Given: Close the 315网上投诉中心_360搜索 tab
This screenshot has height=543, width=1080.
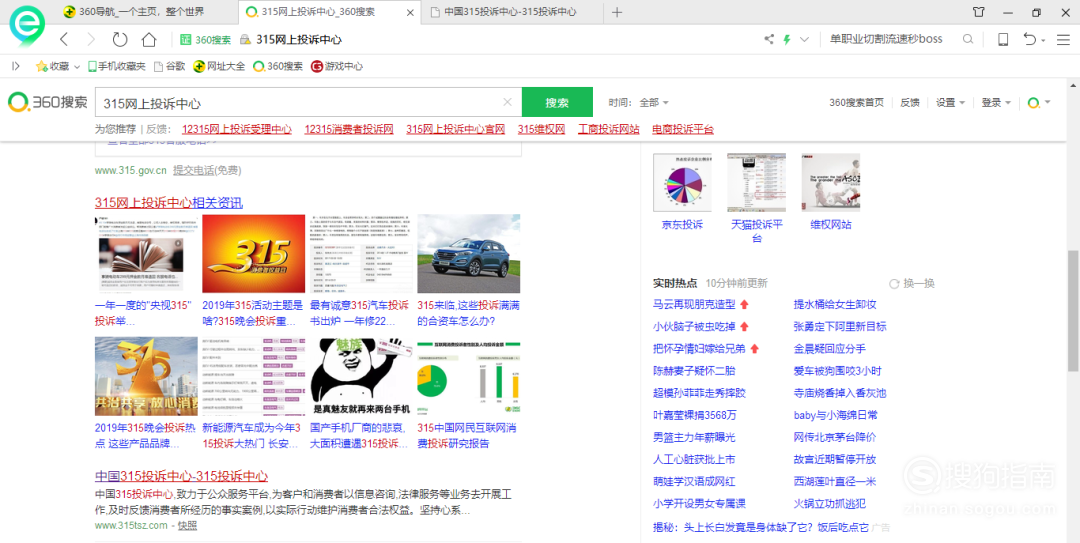Looking at the screenshot, I should click(411, 12).
